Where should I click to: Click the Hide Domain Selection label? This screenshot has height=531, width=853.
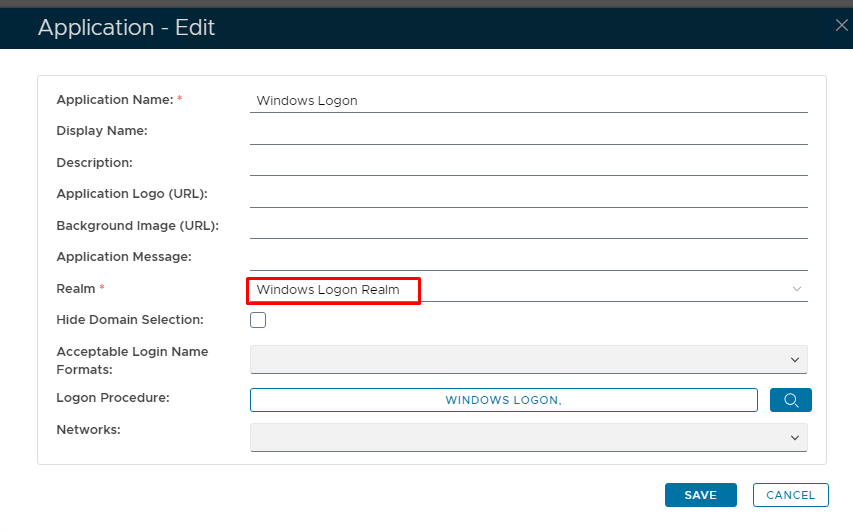[x=130, y=320]
